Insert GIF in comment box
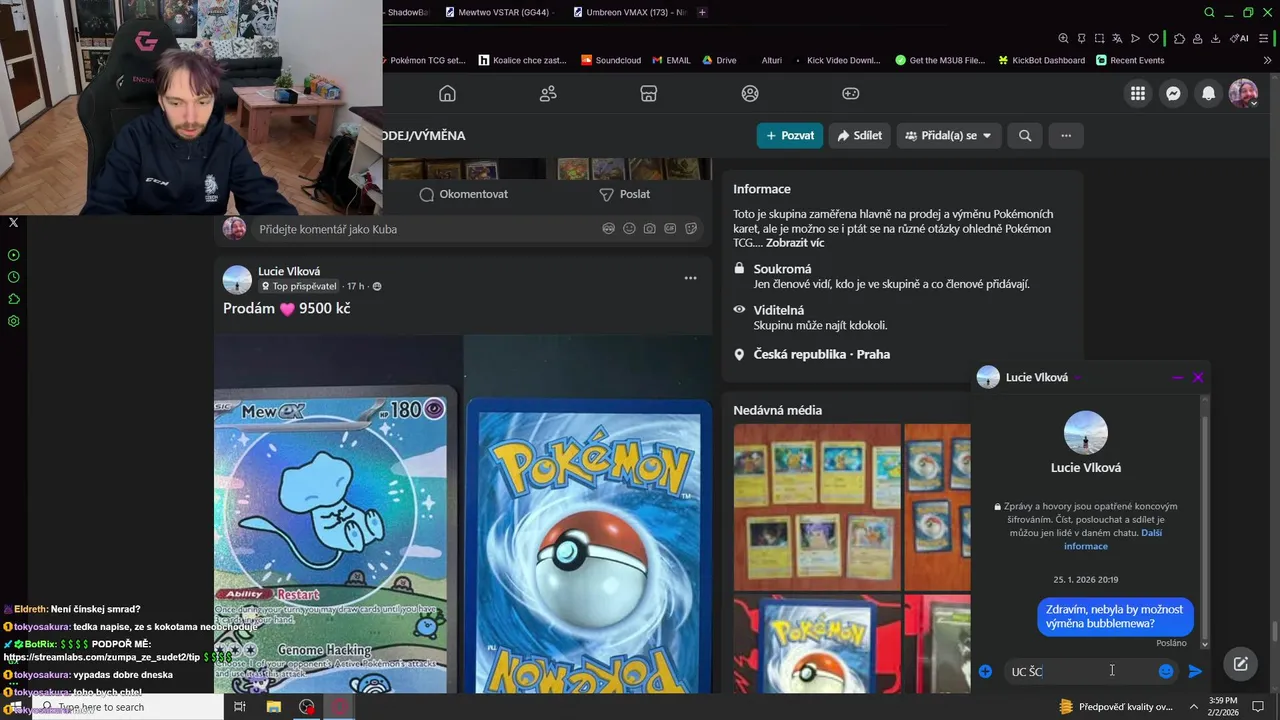The image size is (1280, 720). 670,229
